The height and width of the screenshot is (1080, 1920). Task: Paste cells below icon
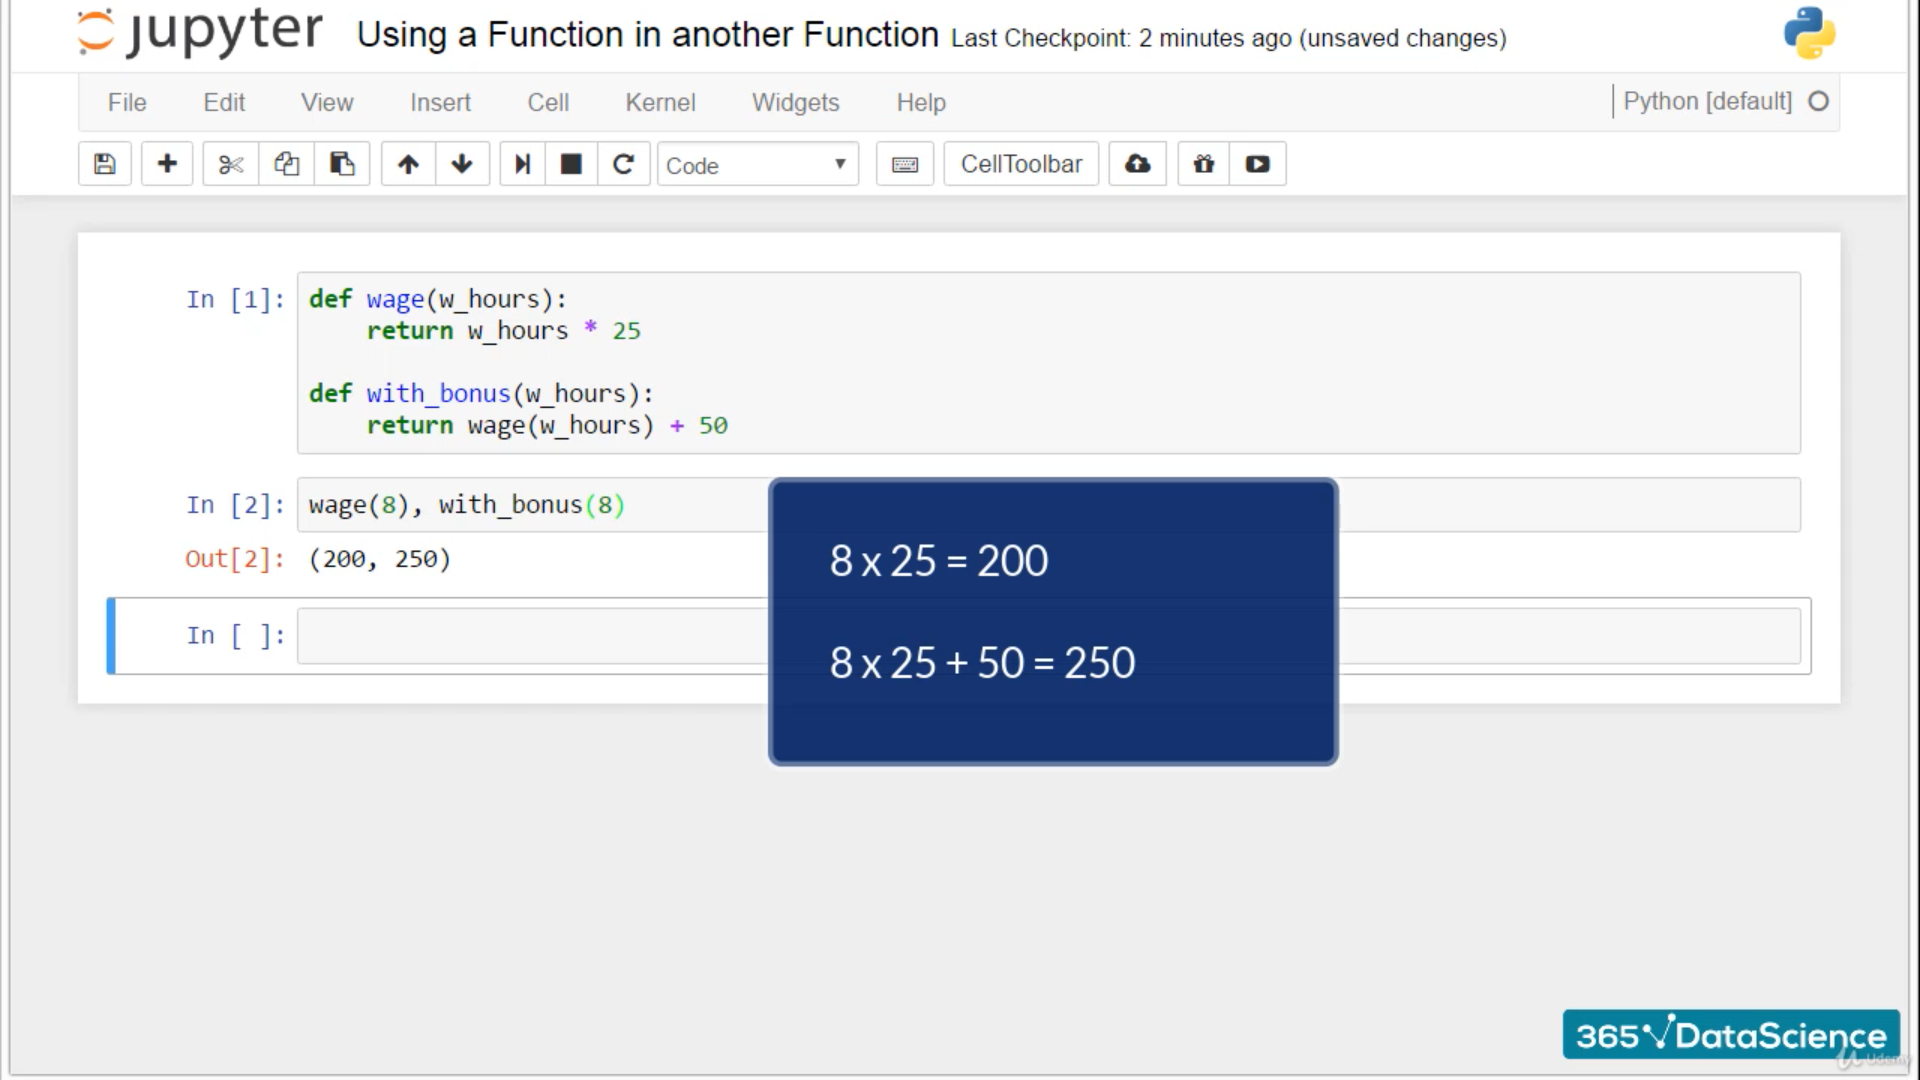point(342,164)
